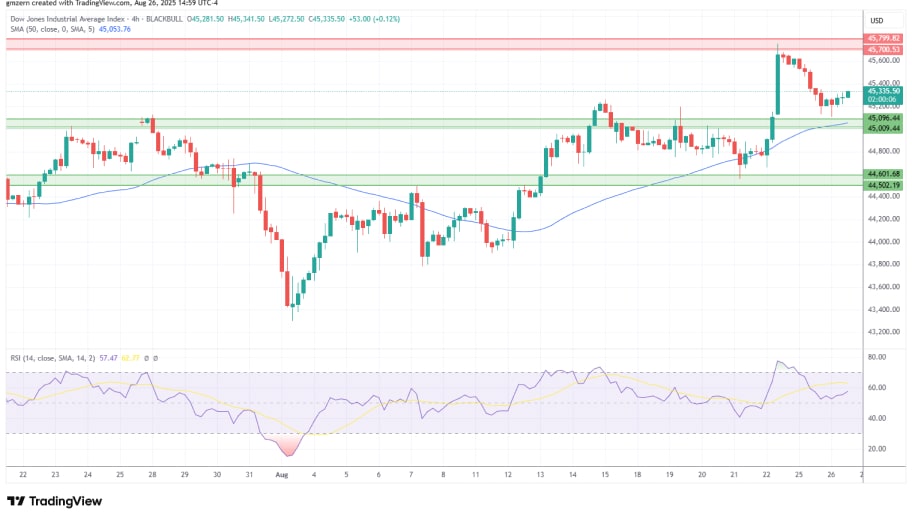The height and width of the screenshot is (513, 912).
Task: Select the red resistance zone at chart top
Action: click(x=434, y=44)
